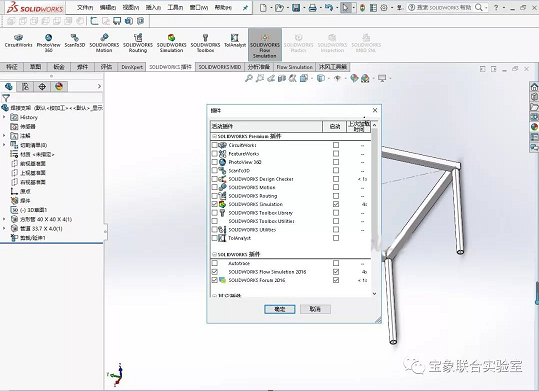Screen dimensions: 539x391
Task: Enable the PhotoView 360 add-in checkbox
Action: 215,162
